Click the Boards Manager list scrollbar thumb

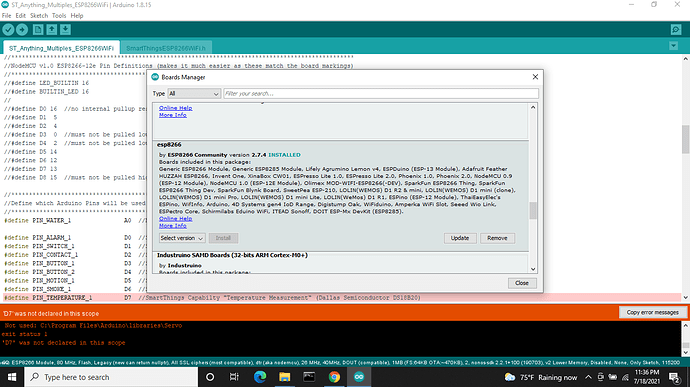[533, 210]
